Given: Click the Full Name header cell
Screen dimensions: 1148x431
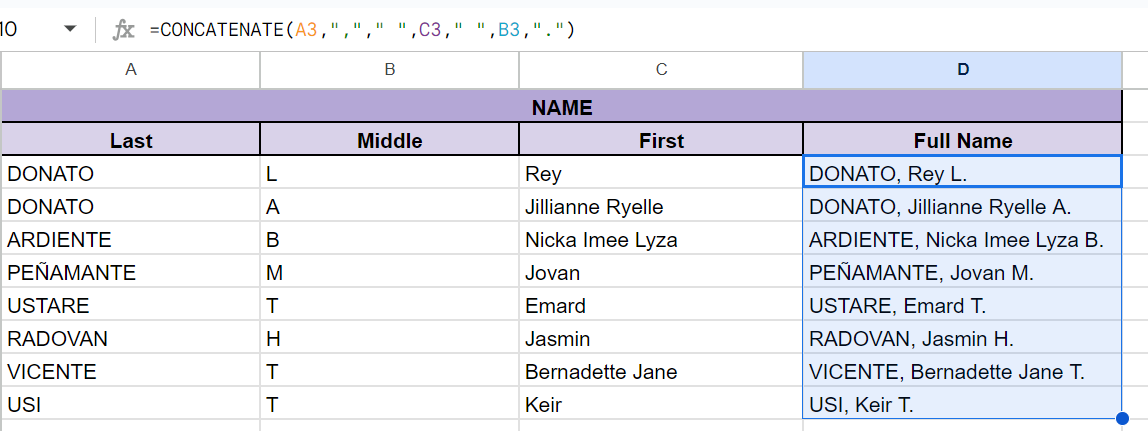Looking at the screenshot, I should click(962, 140).
